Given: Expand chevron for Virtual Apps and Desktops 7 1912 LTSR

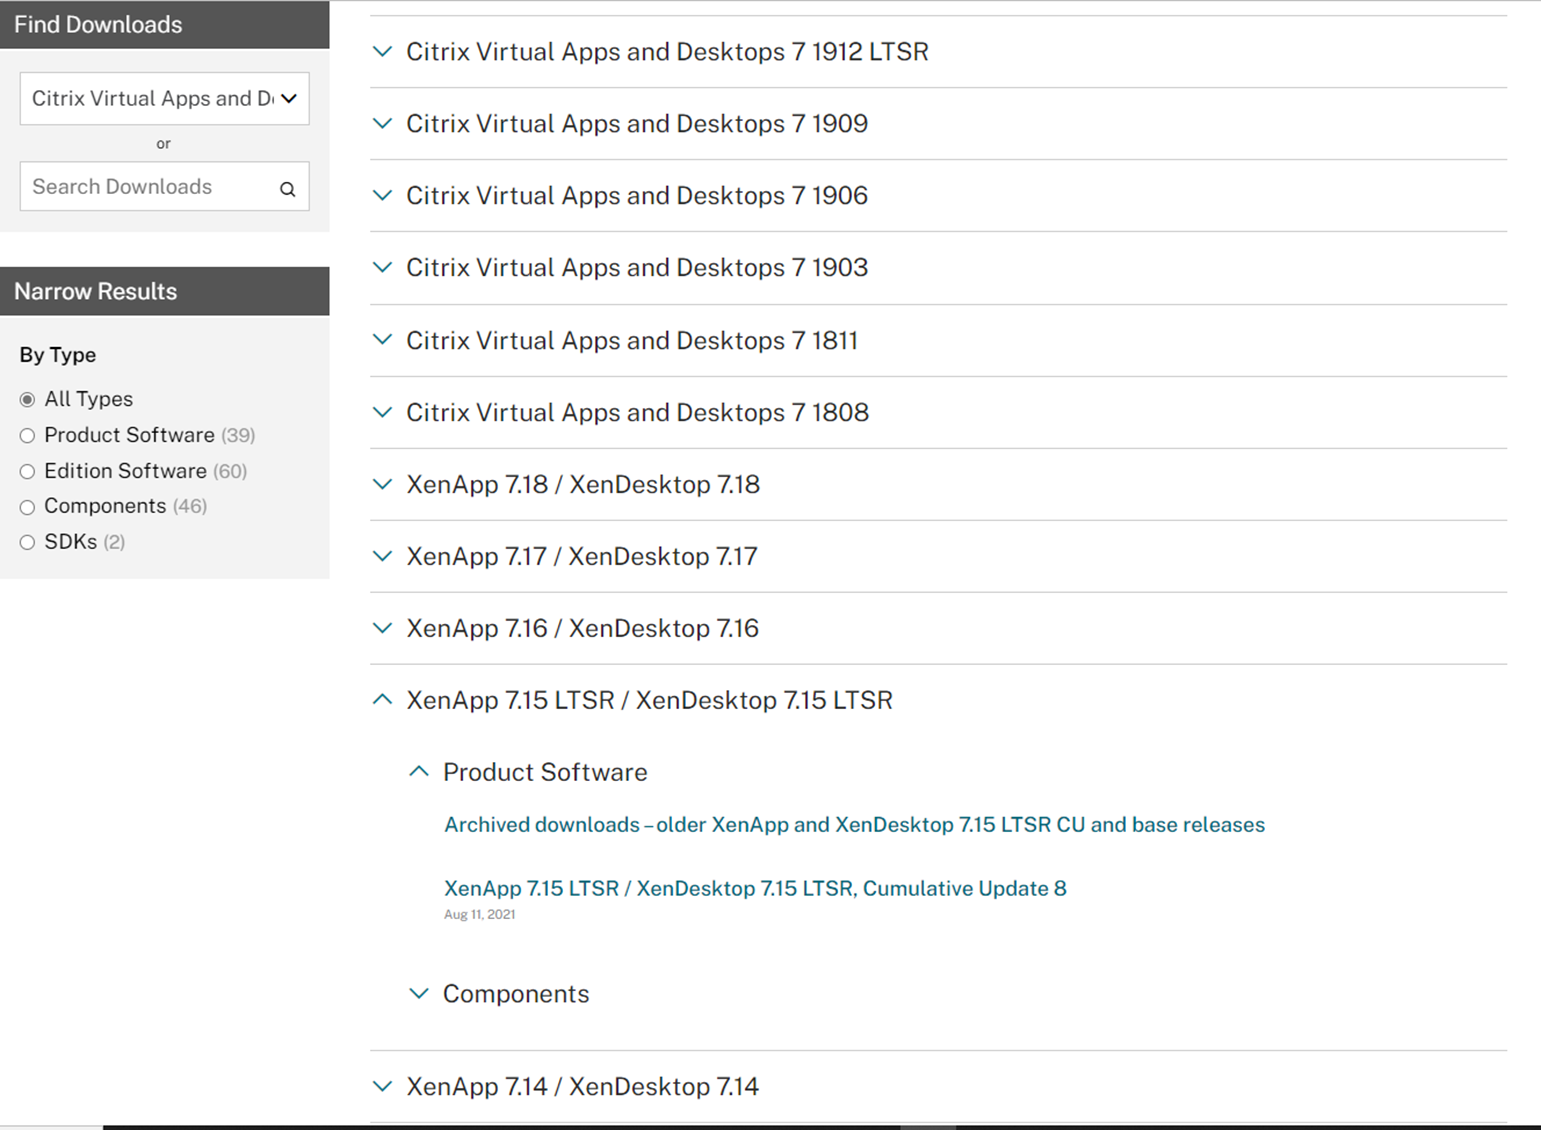Looking at the screenshot, I should point(382,51).
